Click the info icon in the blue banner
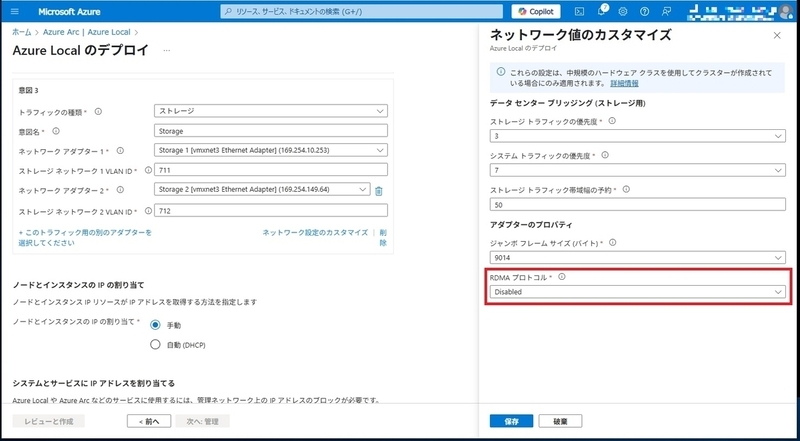The width and height of the screenshot is (800, 441). [x=501, y=72]
